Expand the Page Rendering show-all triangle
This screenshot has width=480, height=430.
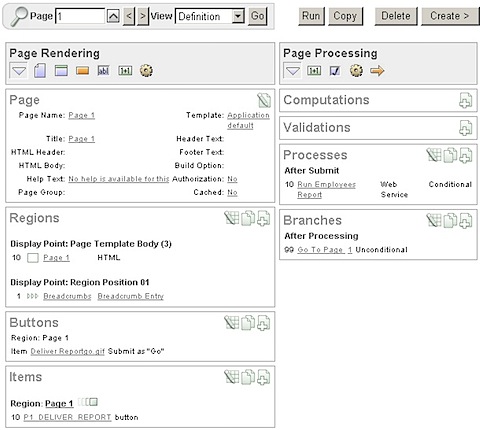(19, 71)
